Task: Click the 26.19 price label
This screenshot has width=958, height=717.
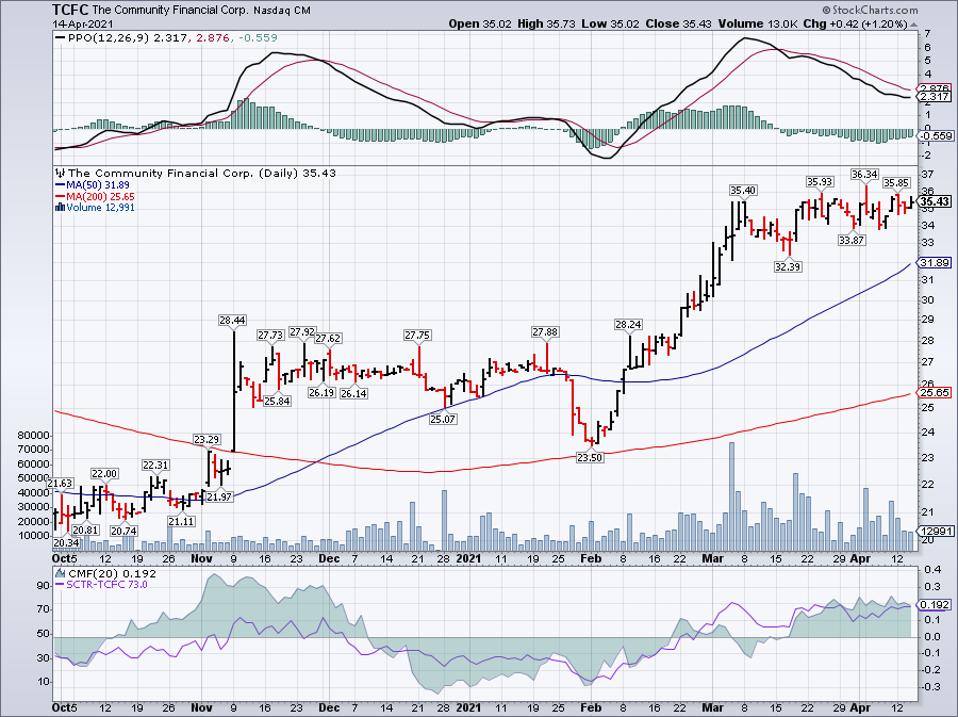Action: (x=321, y=392)
